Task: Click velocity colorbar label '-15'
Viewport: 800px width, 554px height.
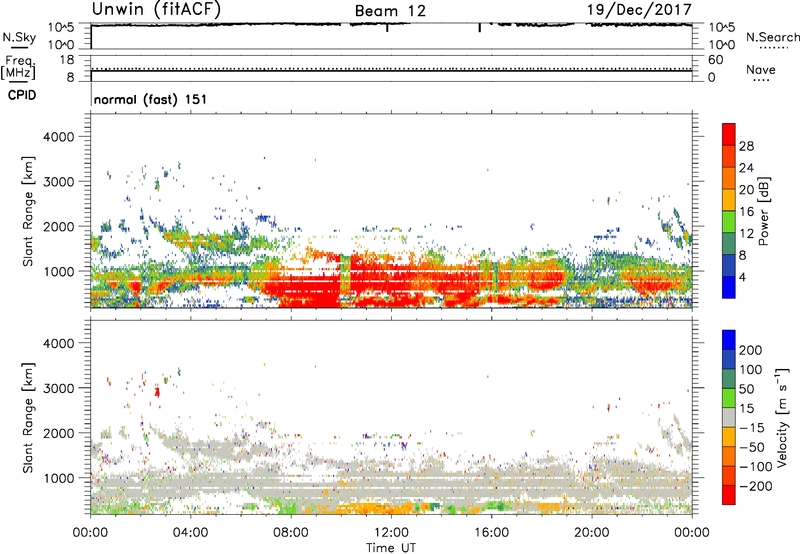Action: [751, 427]
